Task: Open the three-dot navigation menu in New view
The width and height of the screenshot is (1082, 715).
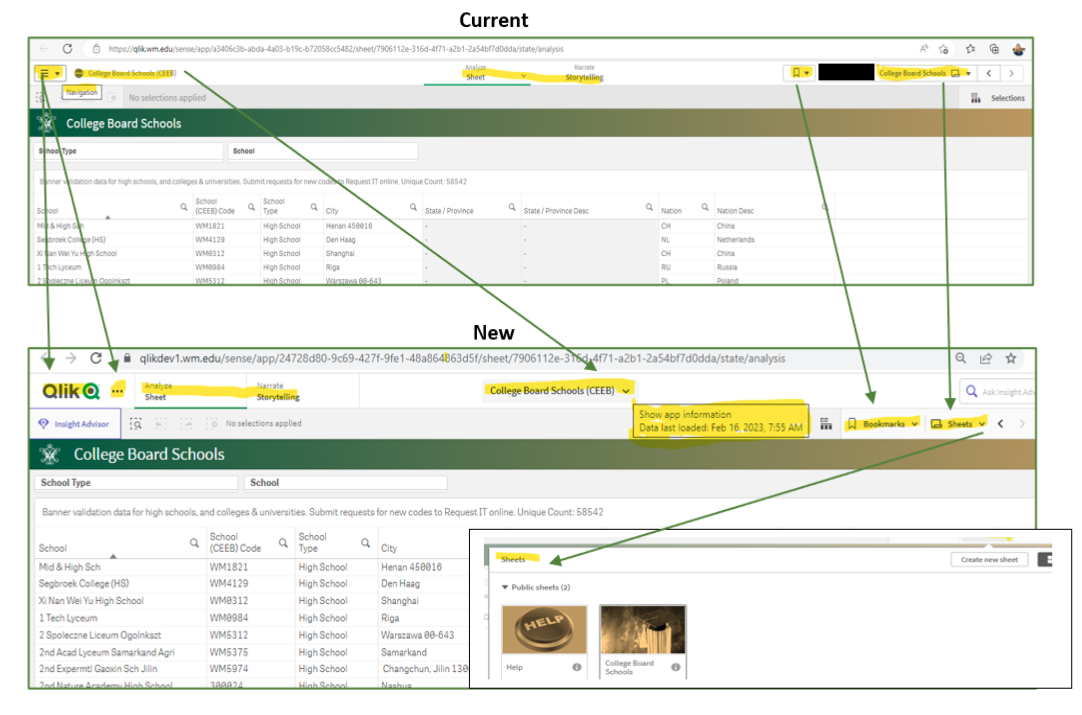Action: pyautogui.click(x=117, y=391)
